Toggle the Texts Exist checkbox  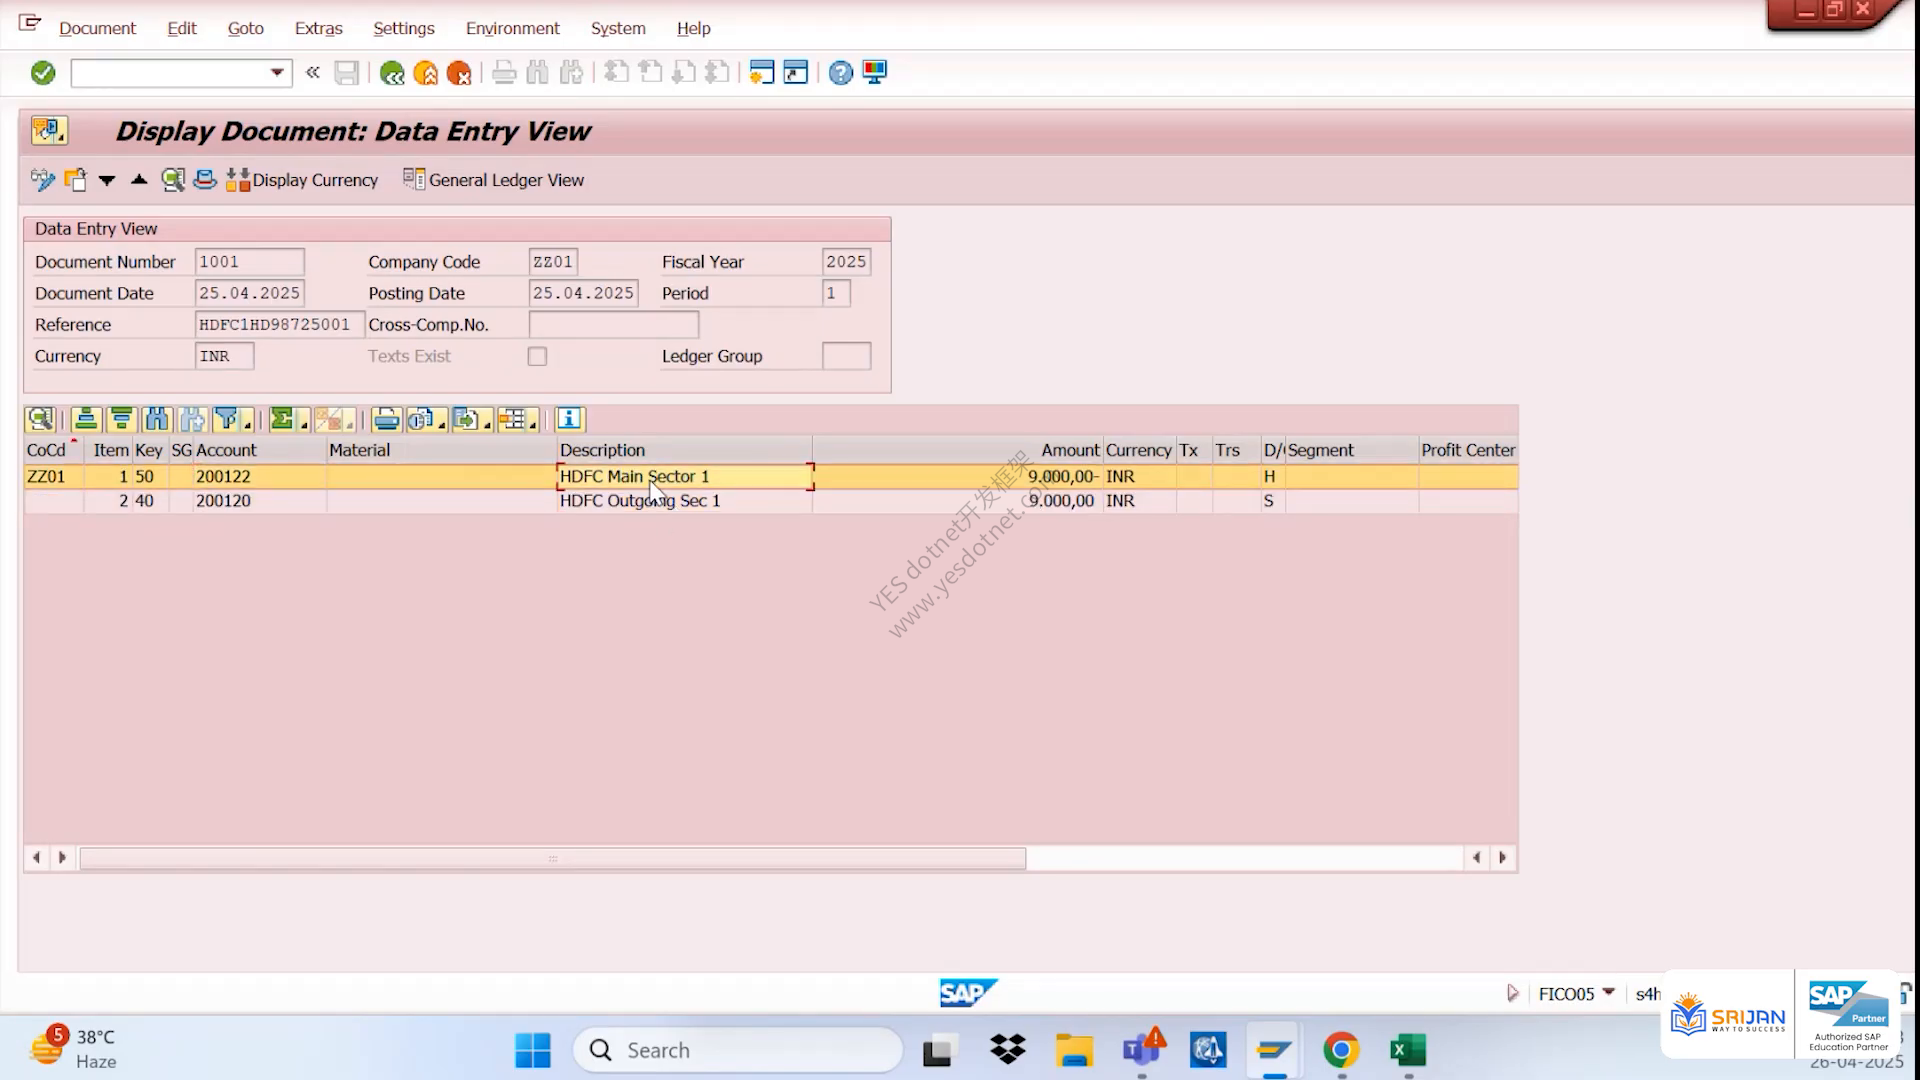[537, 356]
